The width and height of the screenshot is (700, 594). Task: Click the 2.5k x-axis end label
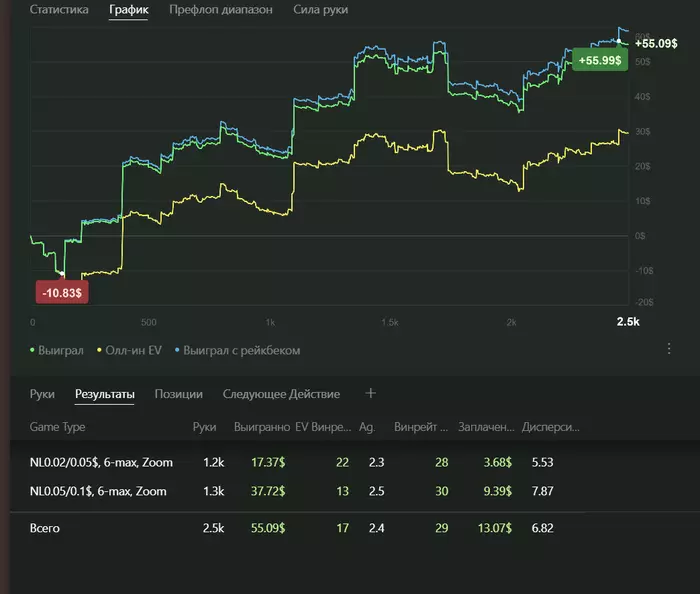point(628,322)
